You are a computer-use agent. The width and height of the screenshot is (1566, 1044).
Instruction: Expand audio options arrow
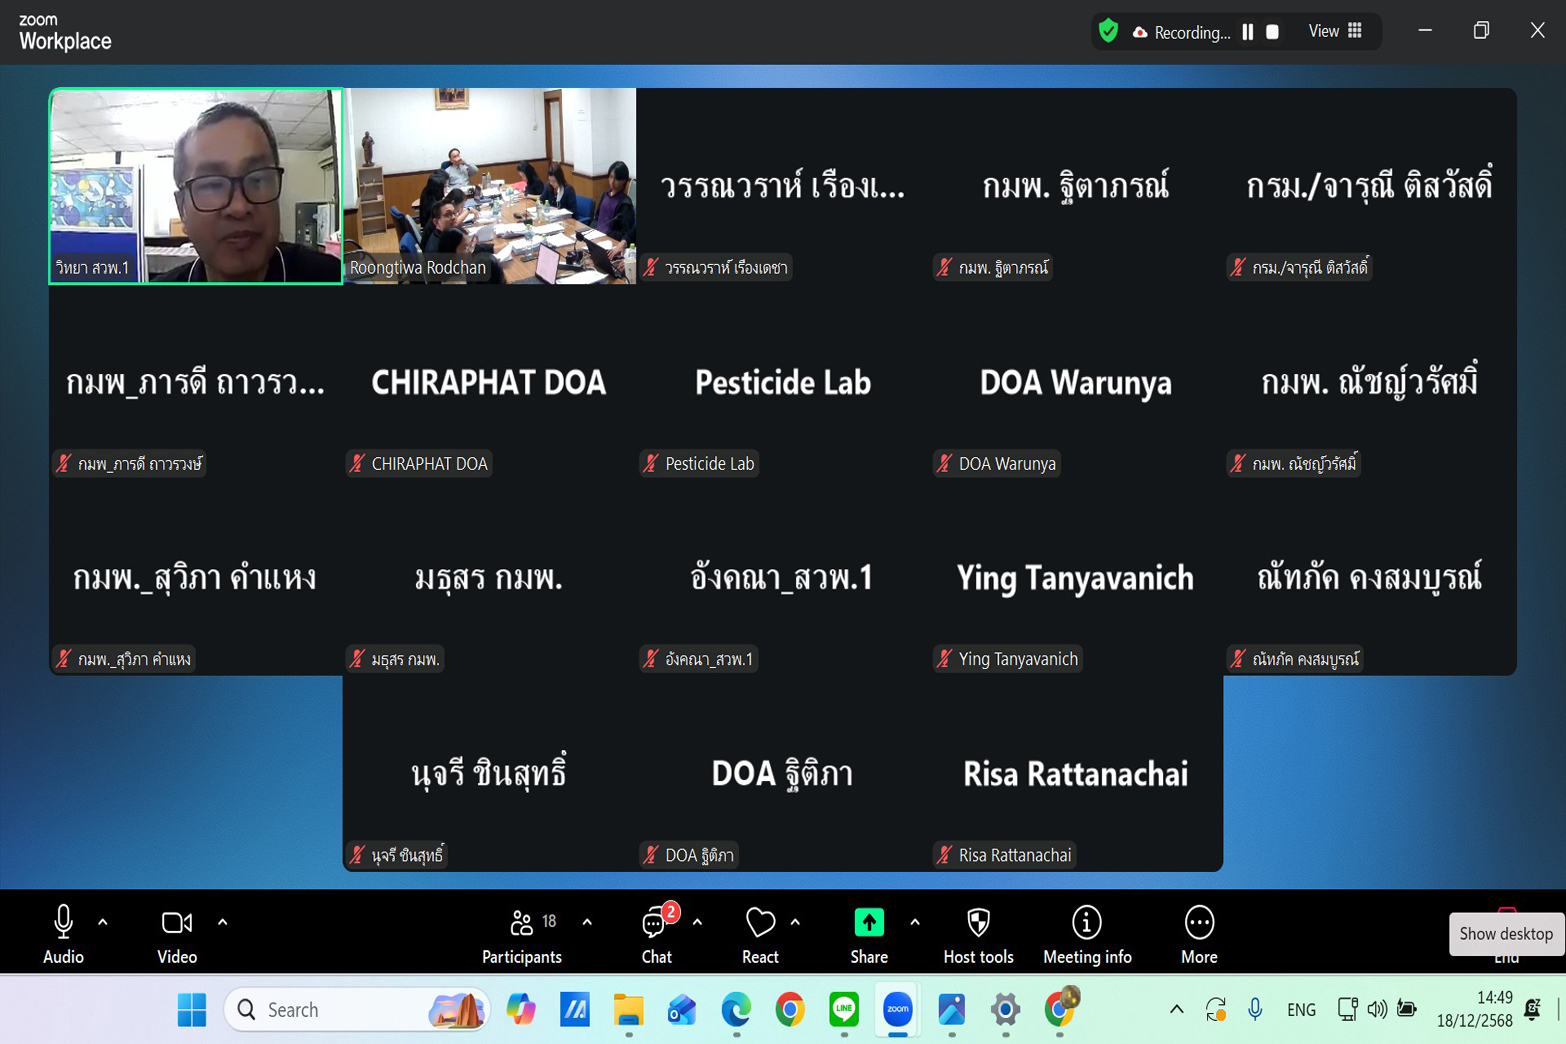tap(103, 922)
